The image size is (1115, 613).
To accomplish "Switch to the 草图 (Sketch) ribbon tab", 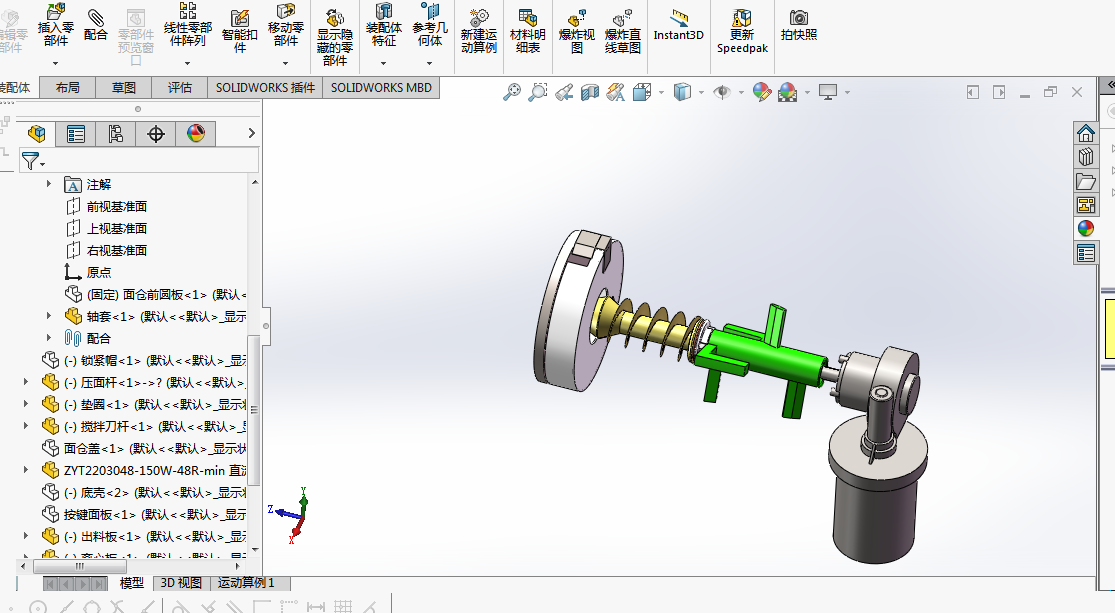I will pos(124,87).
